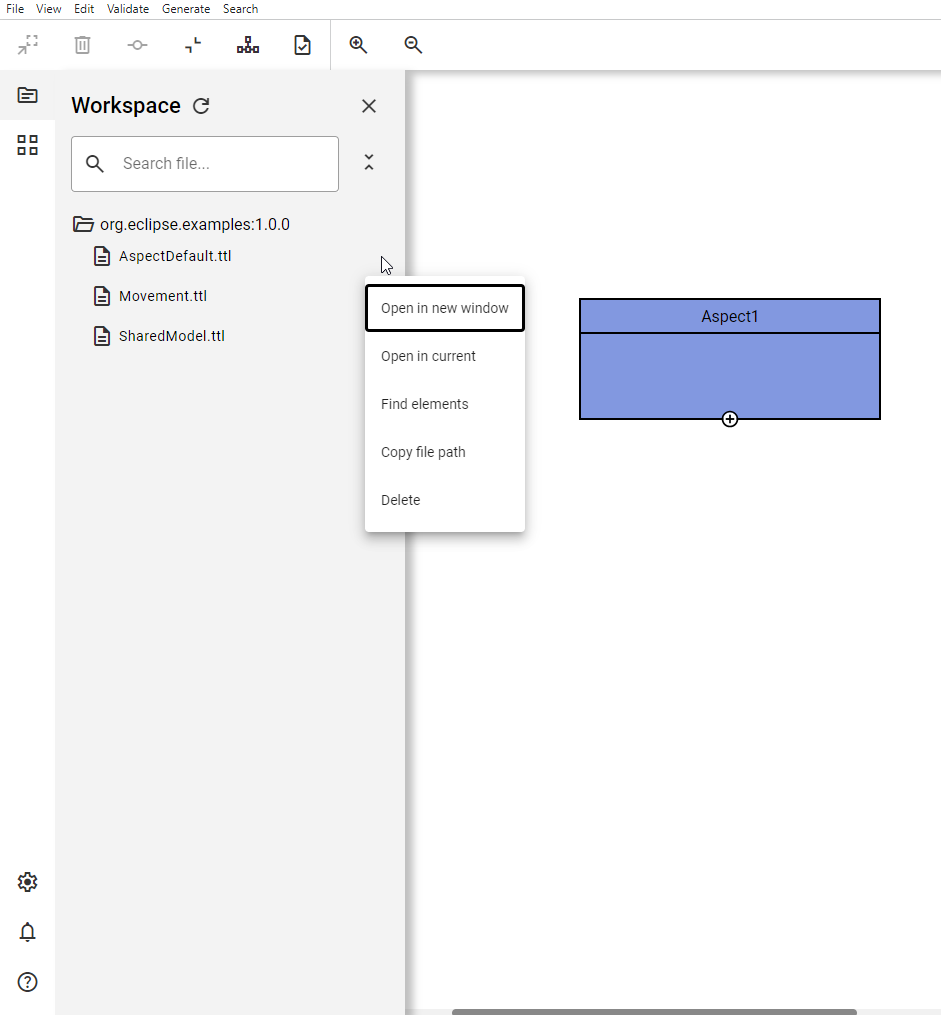Select 'Copy file path' in context menu
941x1015 pixels.
point(423,452)
